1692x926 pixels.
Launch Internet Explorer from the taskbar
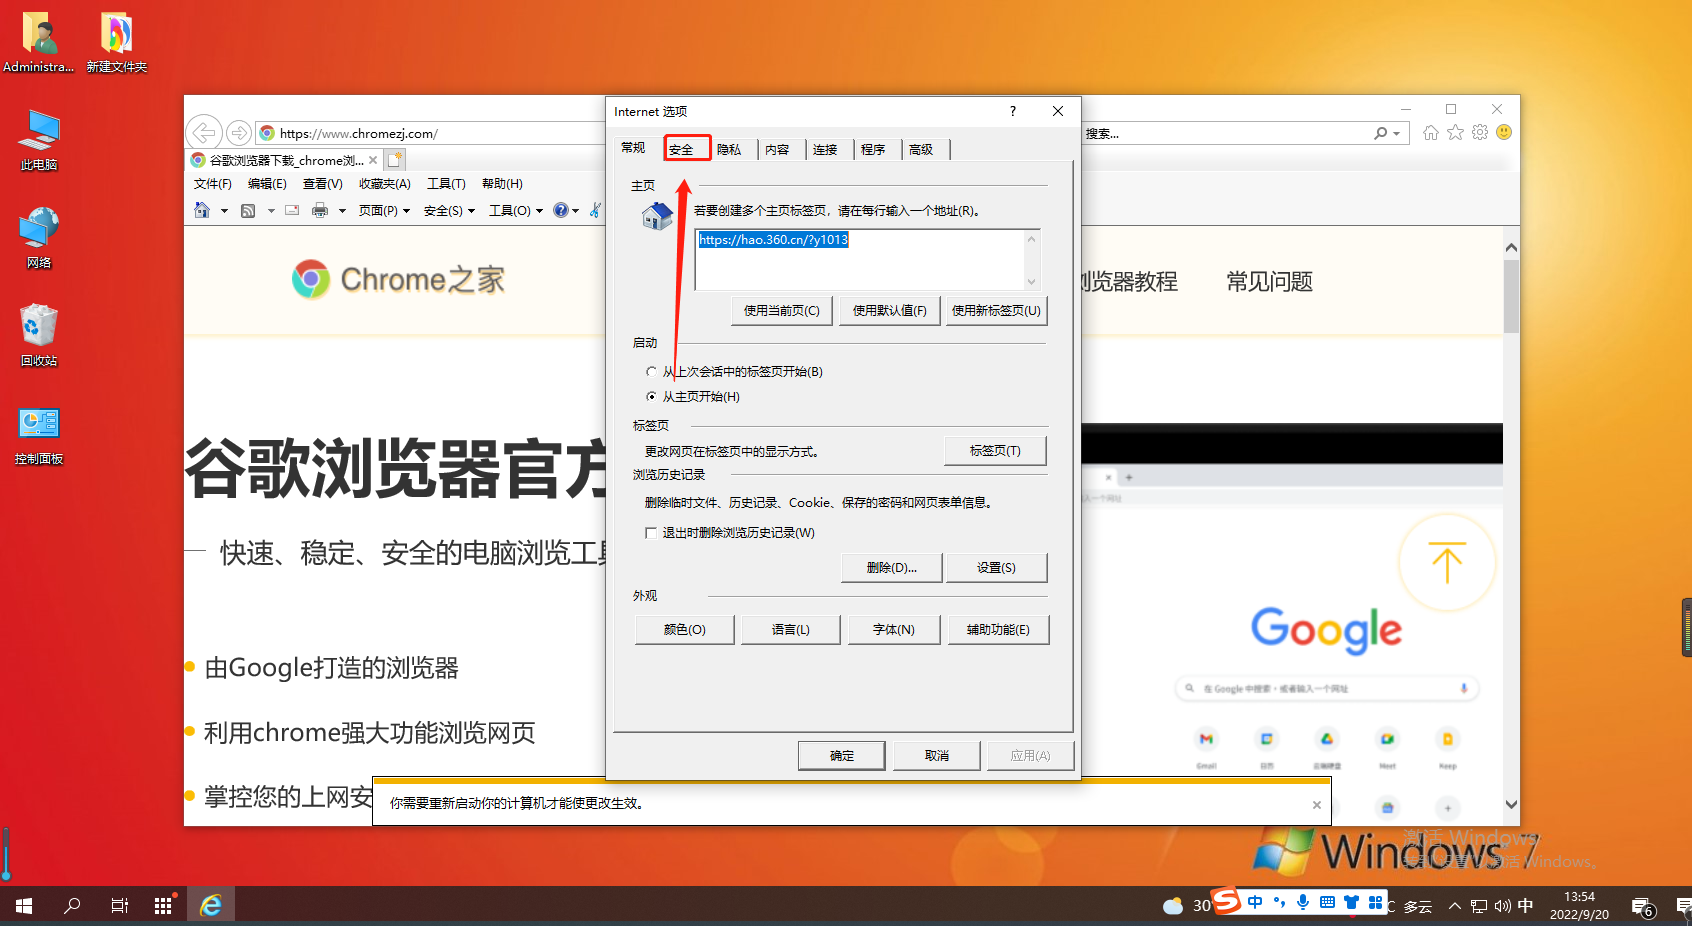click(210, 905)
